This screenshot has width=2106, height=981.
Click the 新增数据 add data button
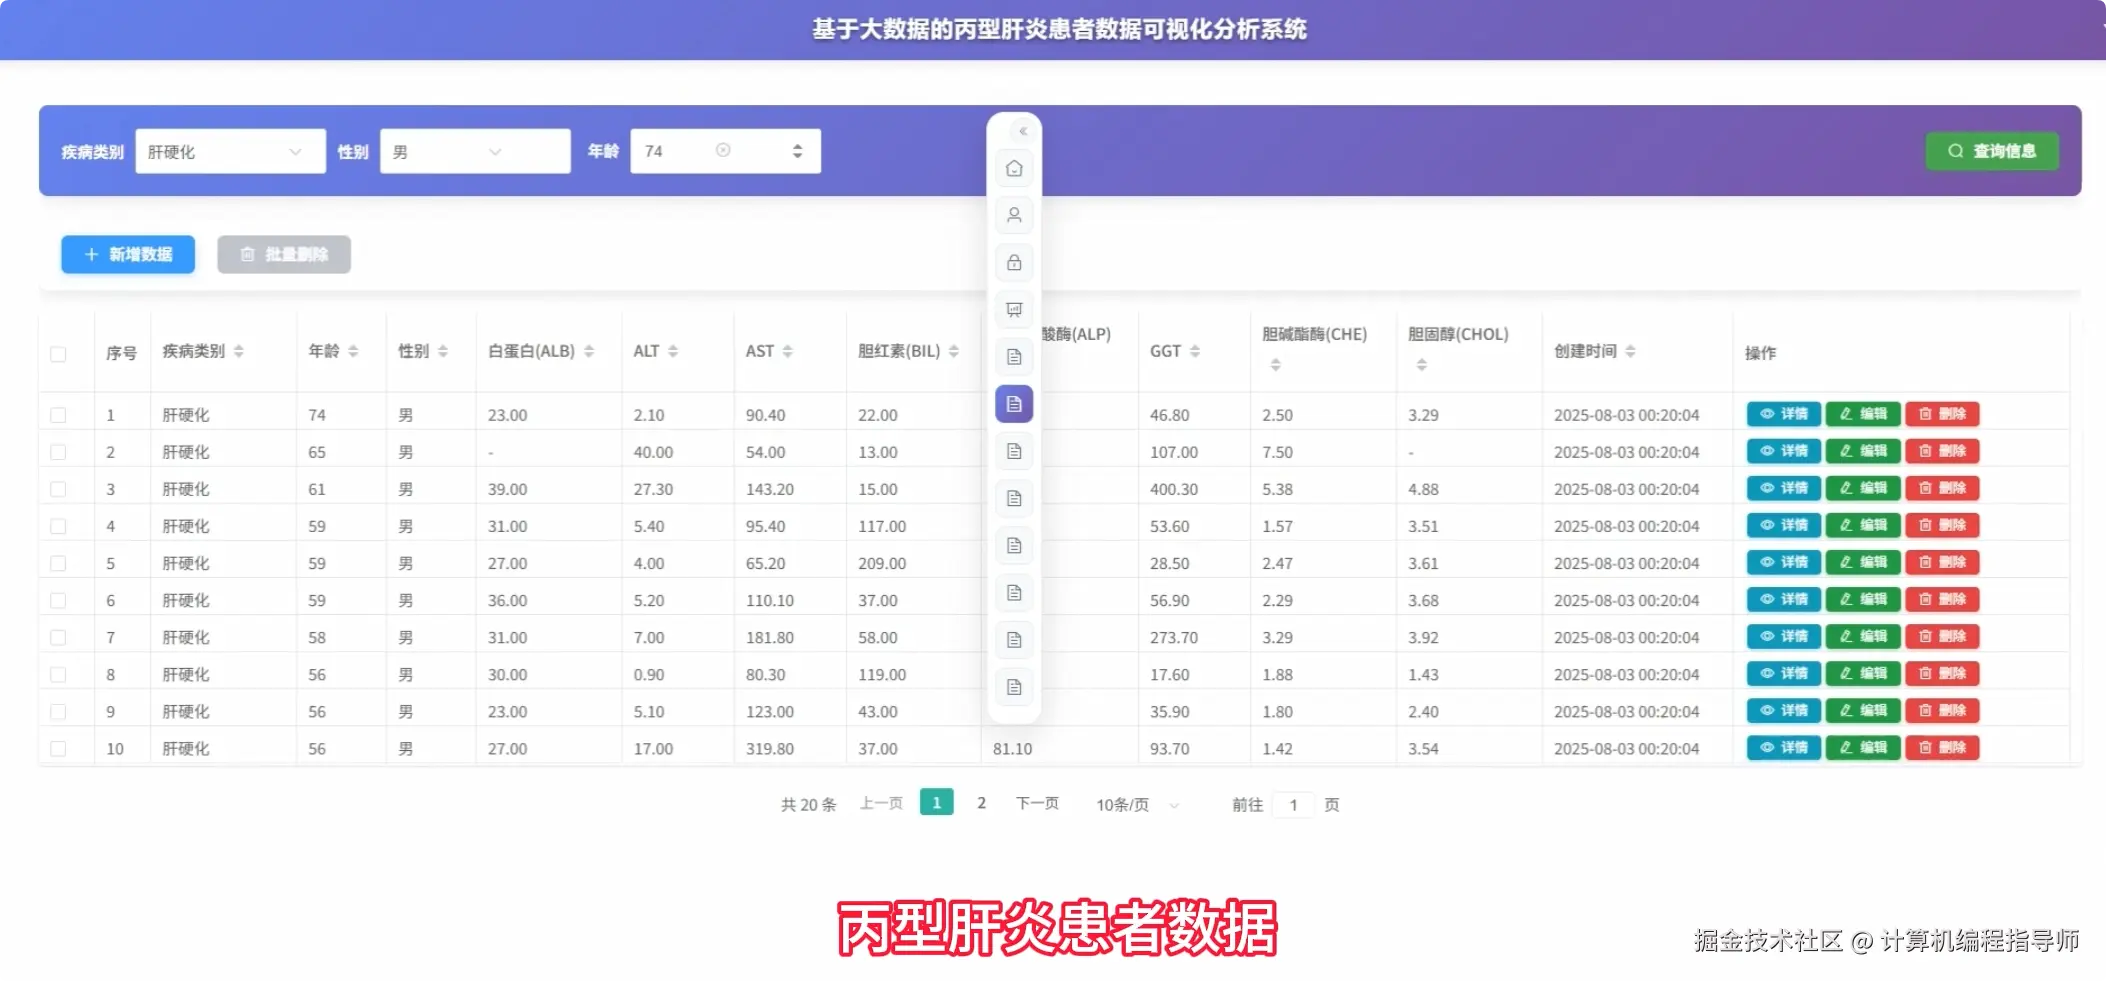tap(128, 254)
